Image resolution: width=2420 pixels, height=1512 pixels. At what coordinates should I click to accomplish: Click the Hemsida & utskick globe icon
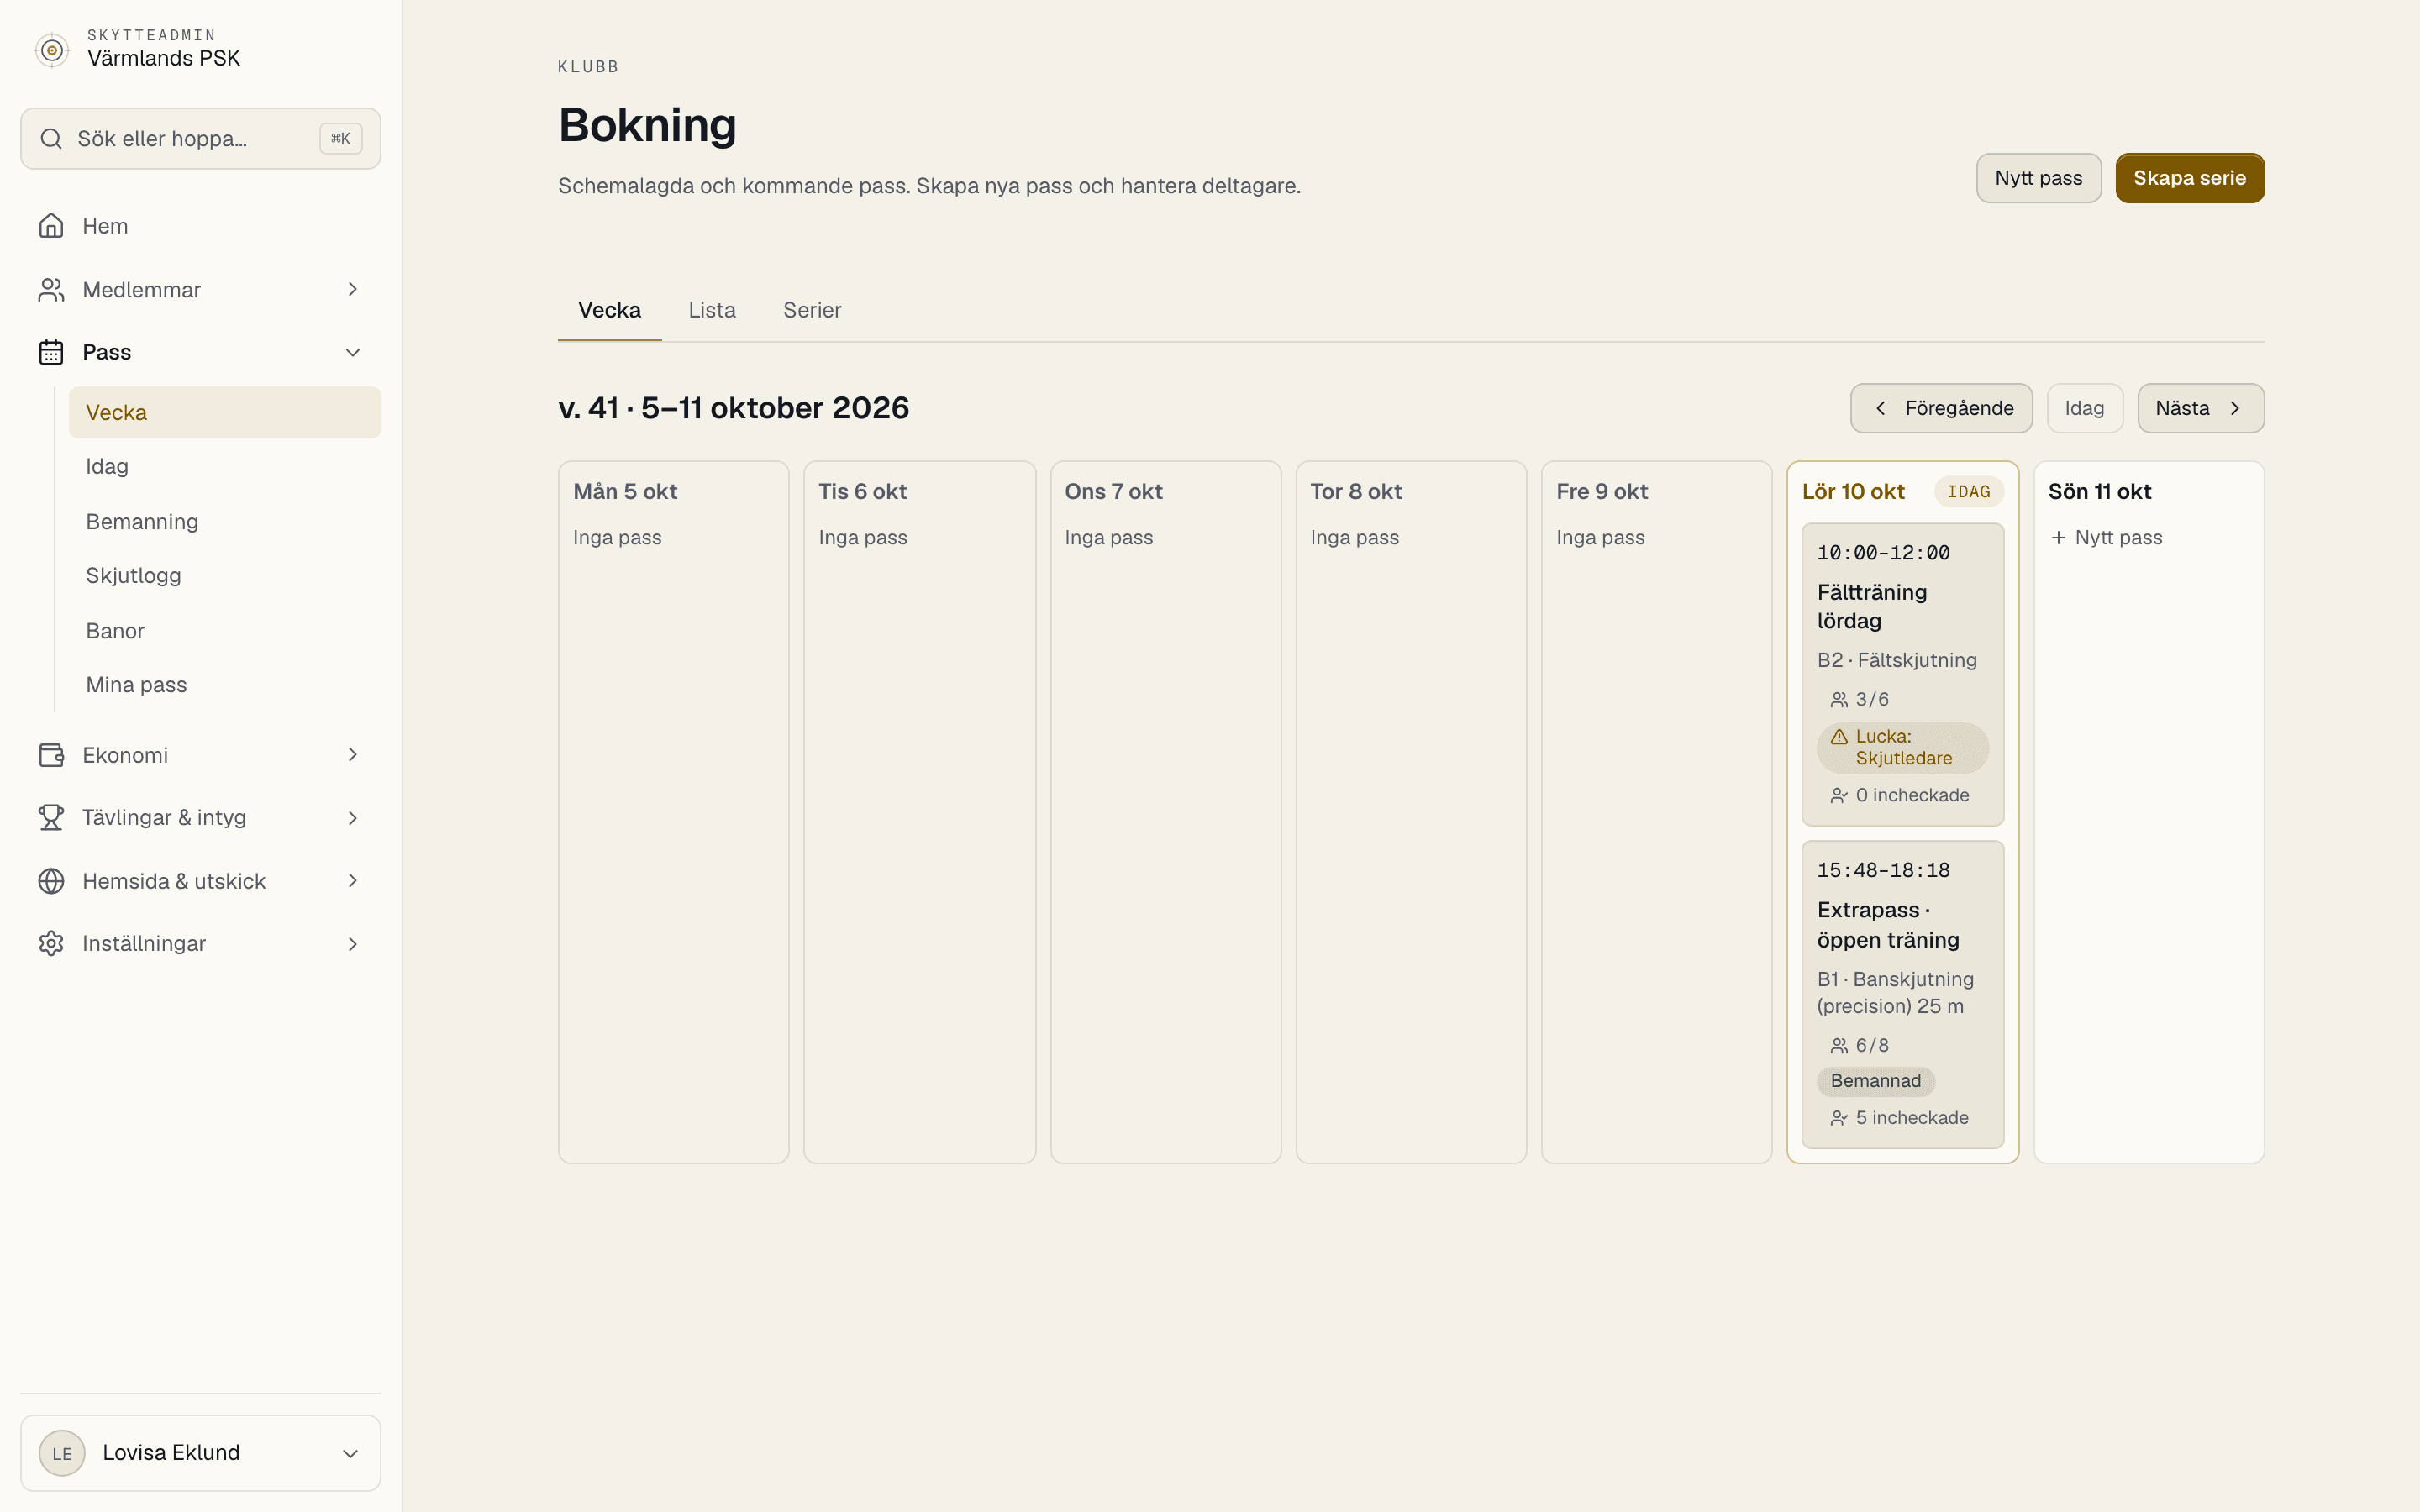(51, 881)
